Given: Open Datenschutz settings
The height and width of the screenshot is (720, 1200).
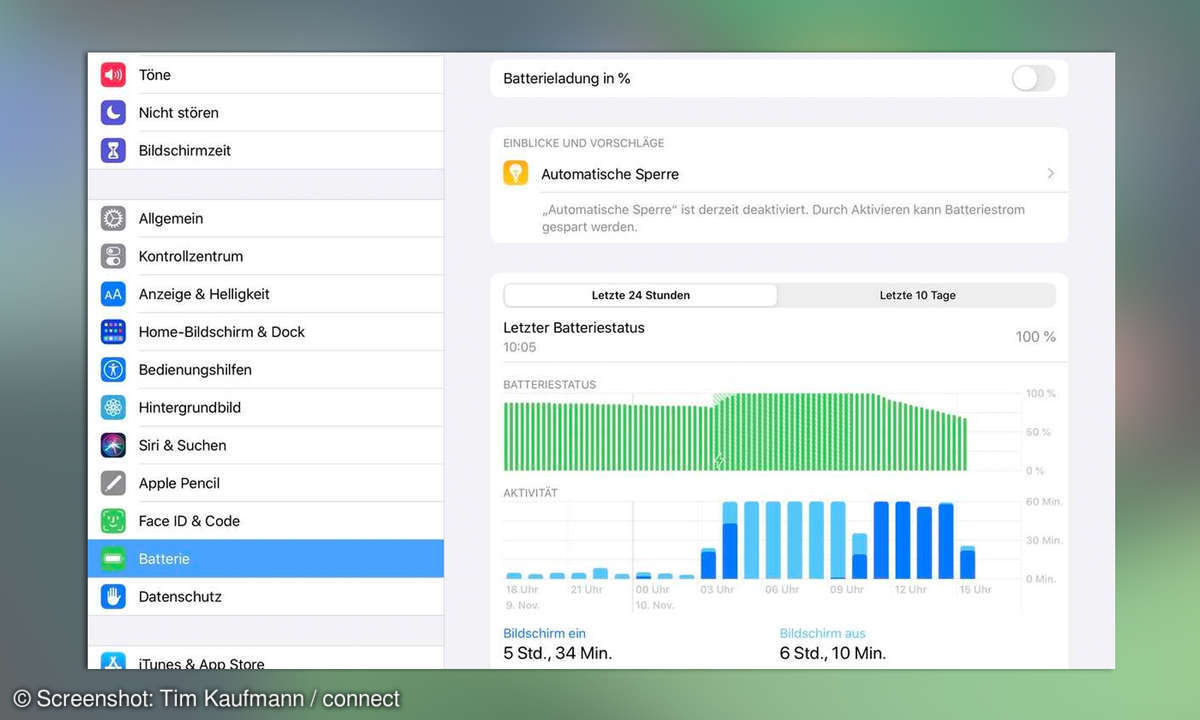Looking at the screenshot, I should pos(266,596).
